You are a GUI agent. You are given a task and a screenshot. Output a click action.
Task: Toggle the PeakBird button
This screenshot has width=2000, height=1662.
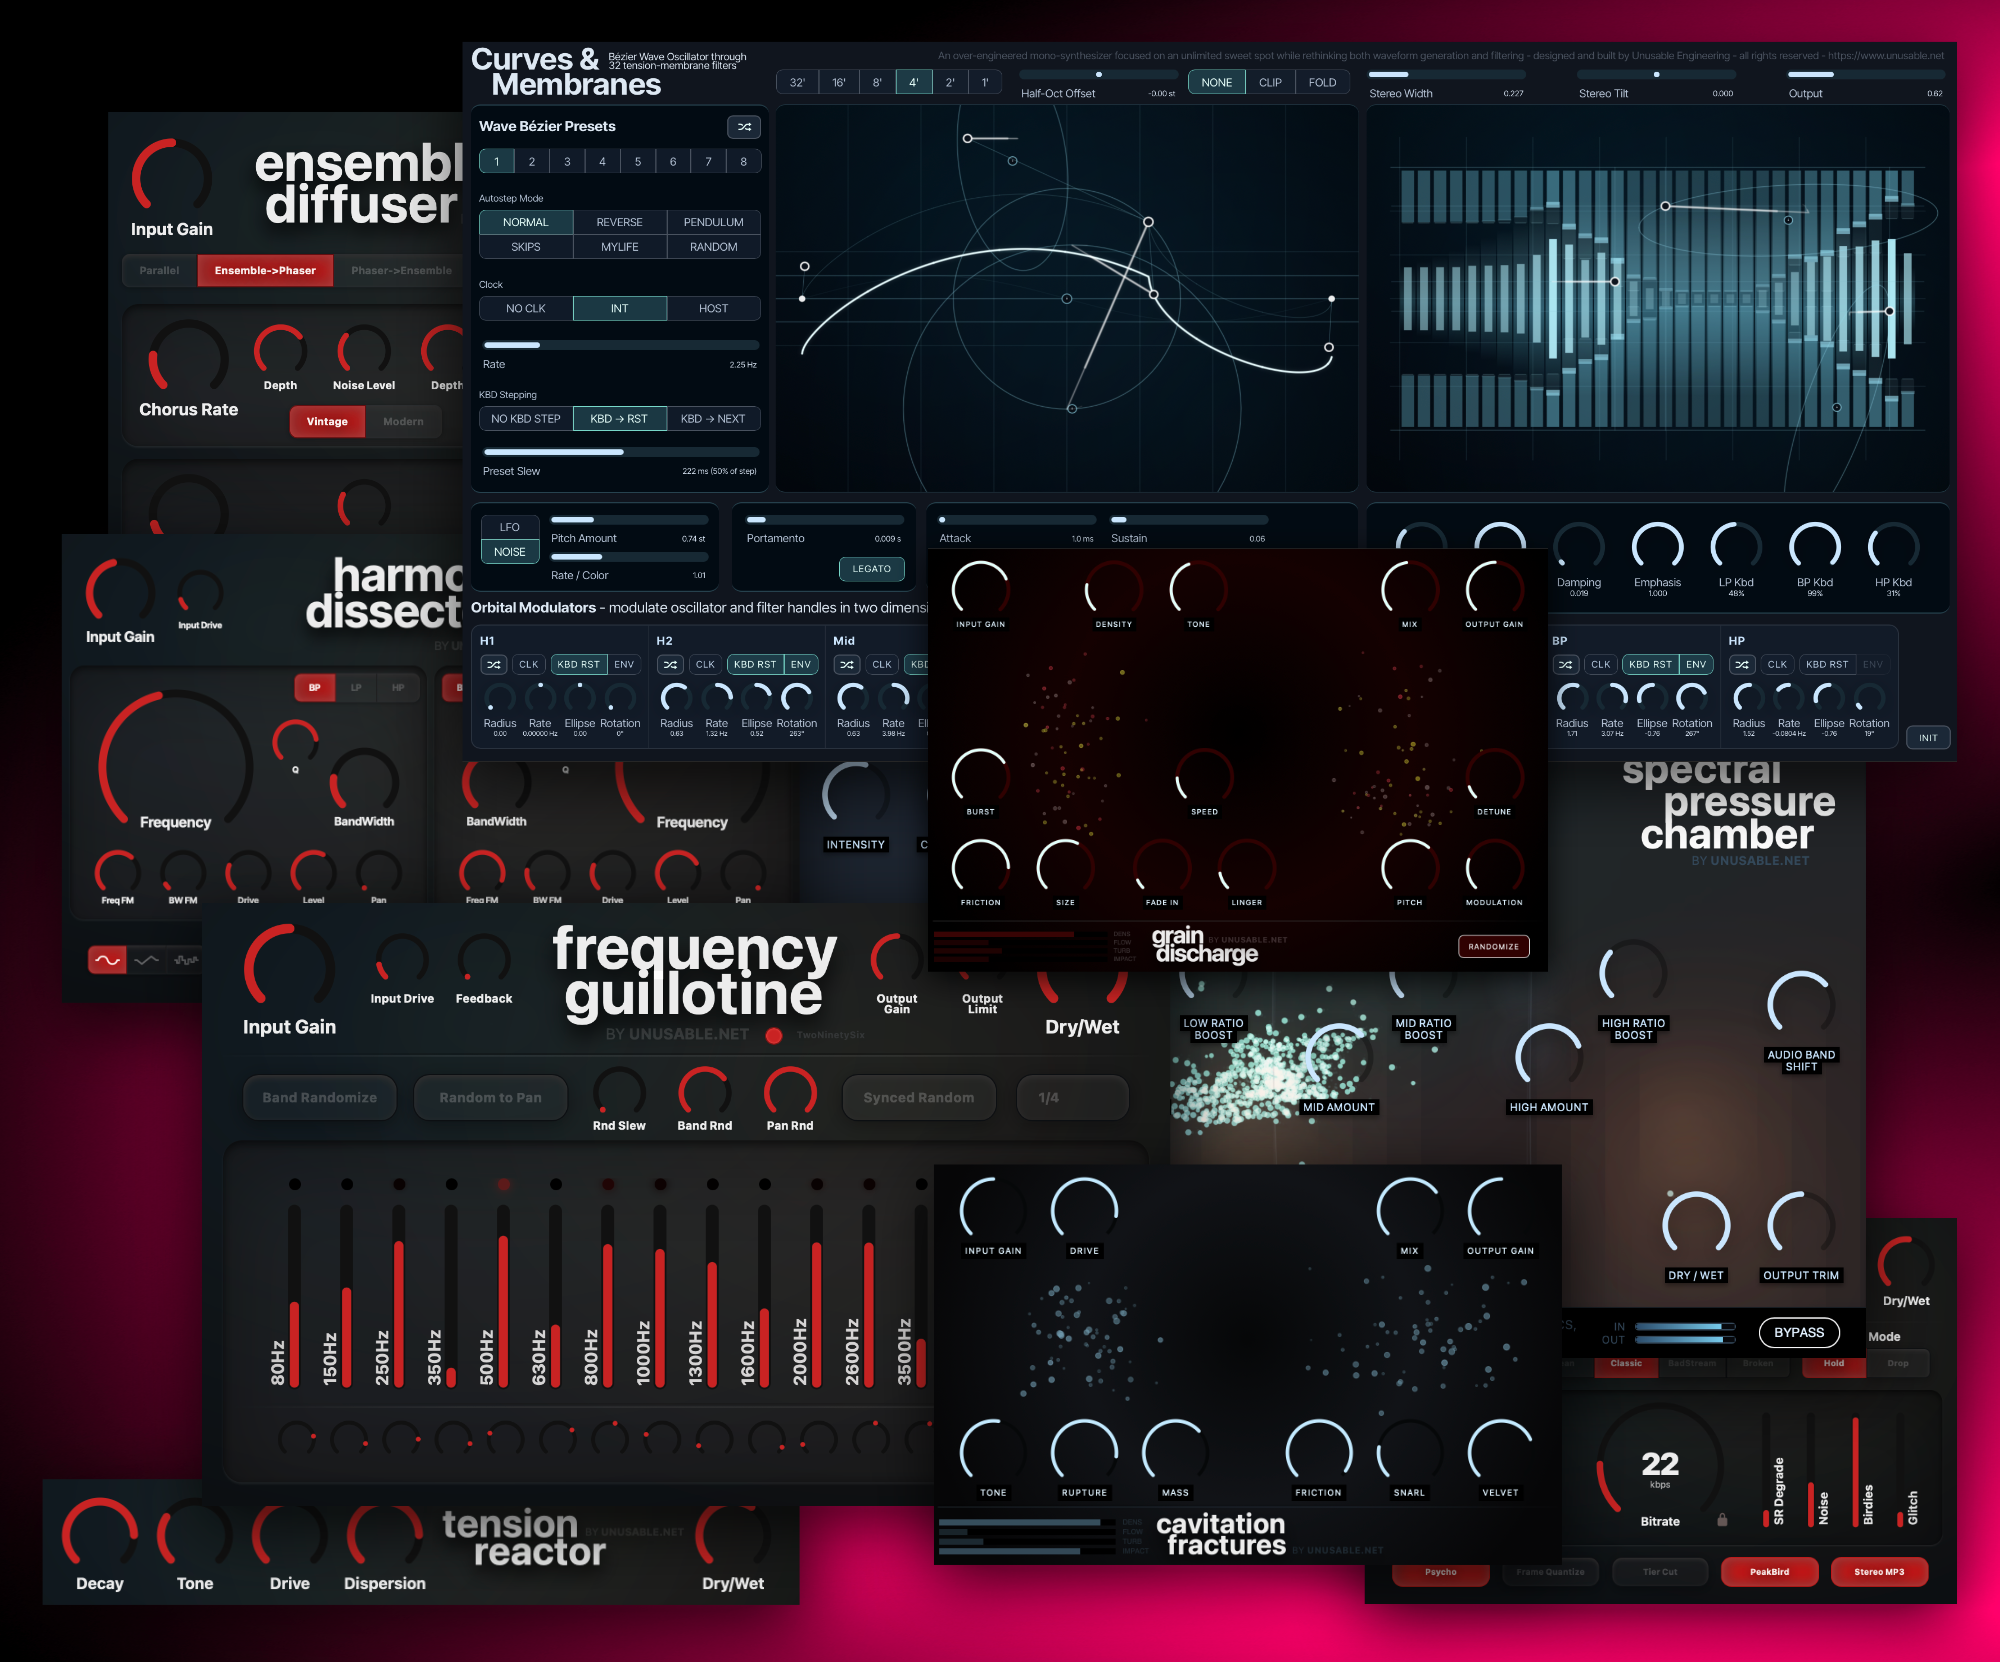(1769, 1572)
